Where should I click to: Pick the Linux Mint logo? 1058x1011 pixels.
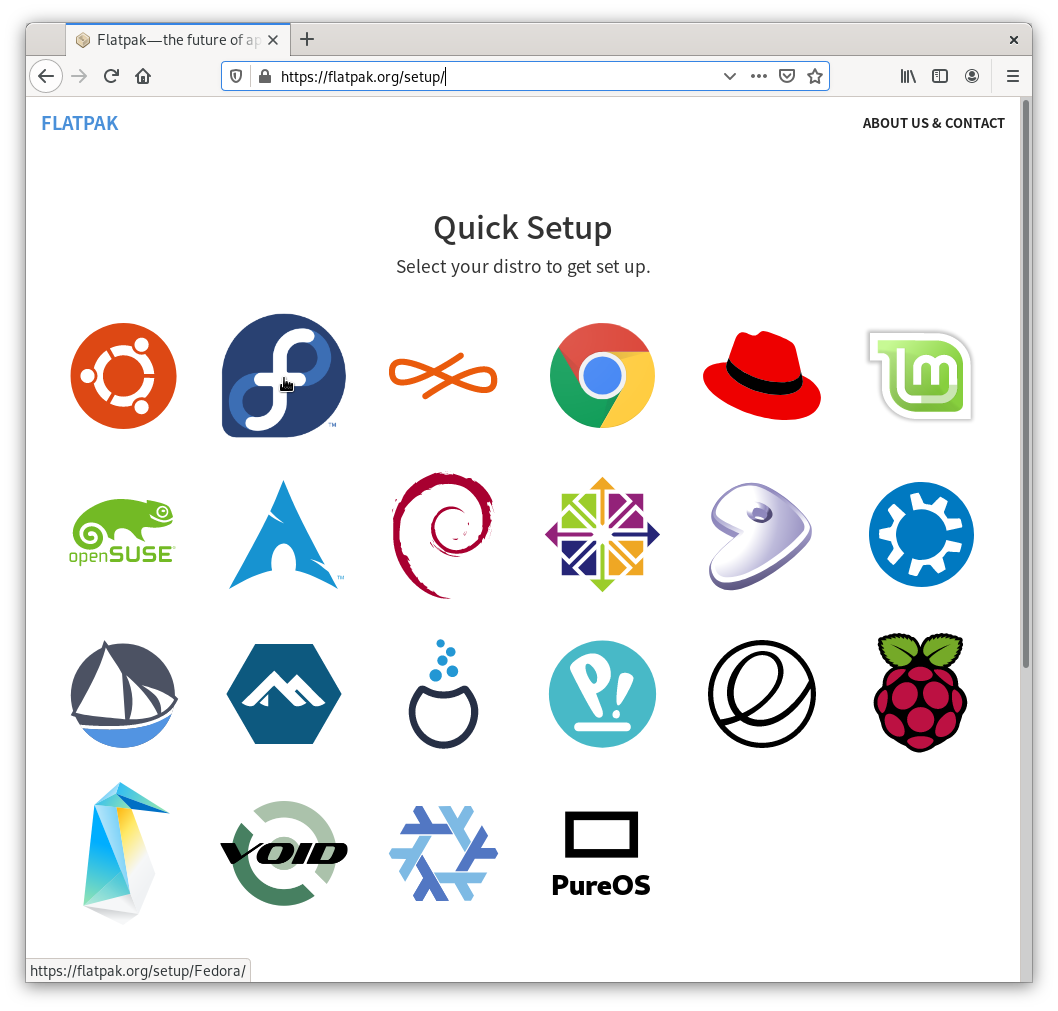920,375
